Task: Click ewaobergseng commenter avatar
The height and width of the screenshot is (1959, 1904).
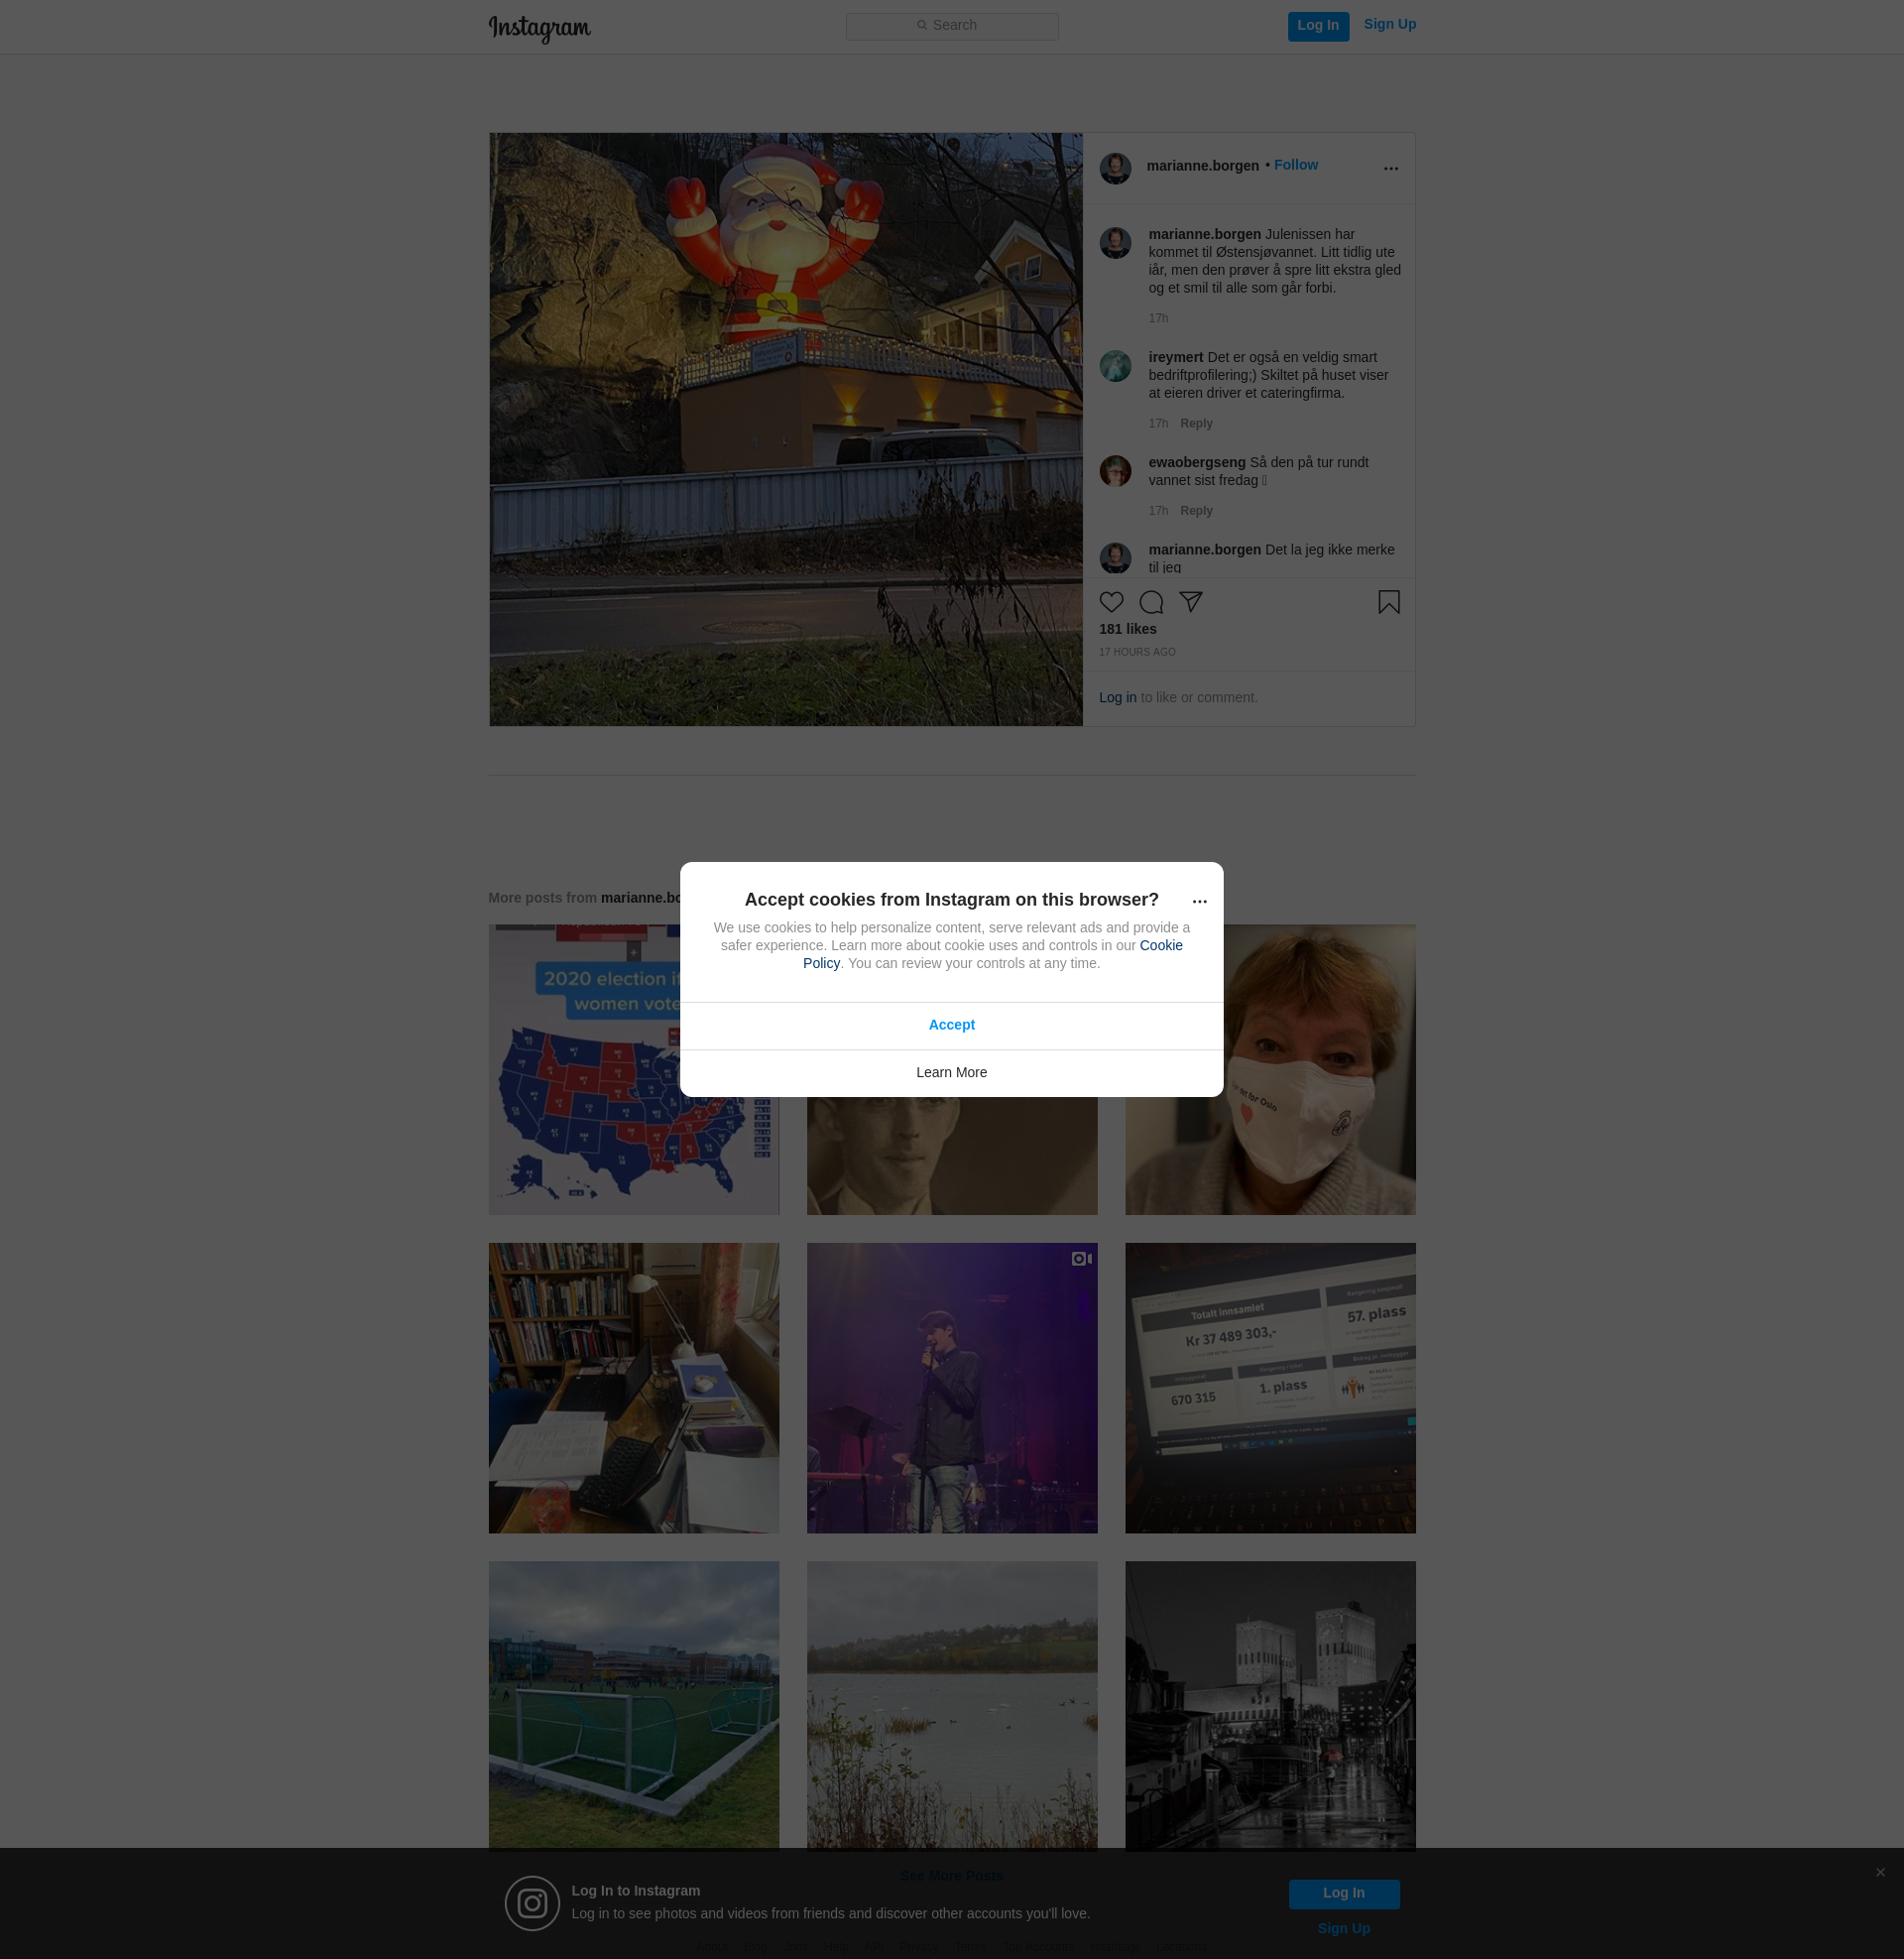Action: tap(1115, 471)
